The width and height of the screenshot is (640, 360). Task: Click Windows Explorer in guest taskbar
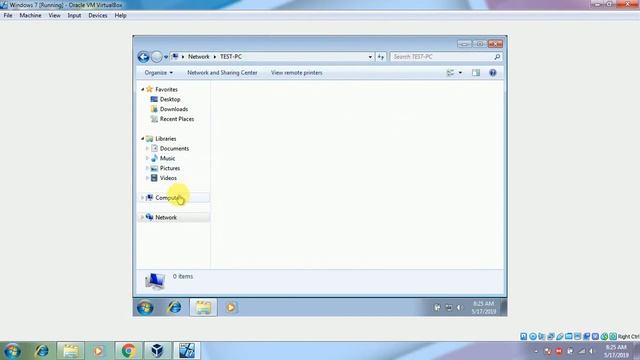[203, 307]
